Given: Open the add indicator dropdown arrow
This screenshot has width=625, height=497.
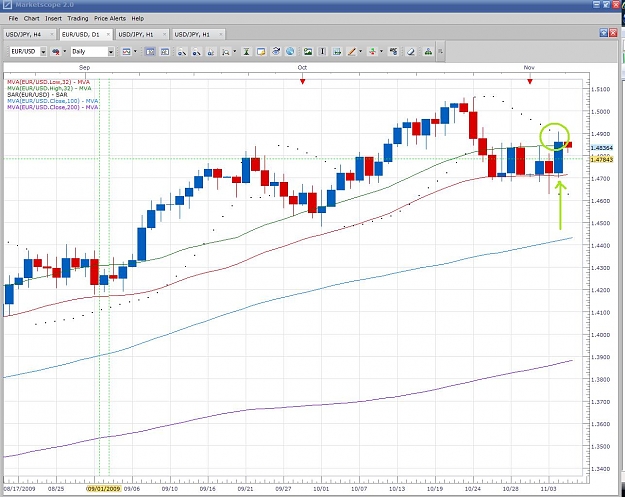Looking at the screenshot, I should click(x=381, y=51).
